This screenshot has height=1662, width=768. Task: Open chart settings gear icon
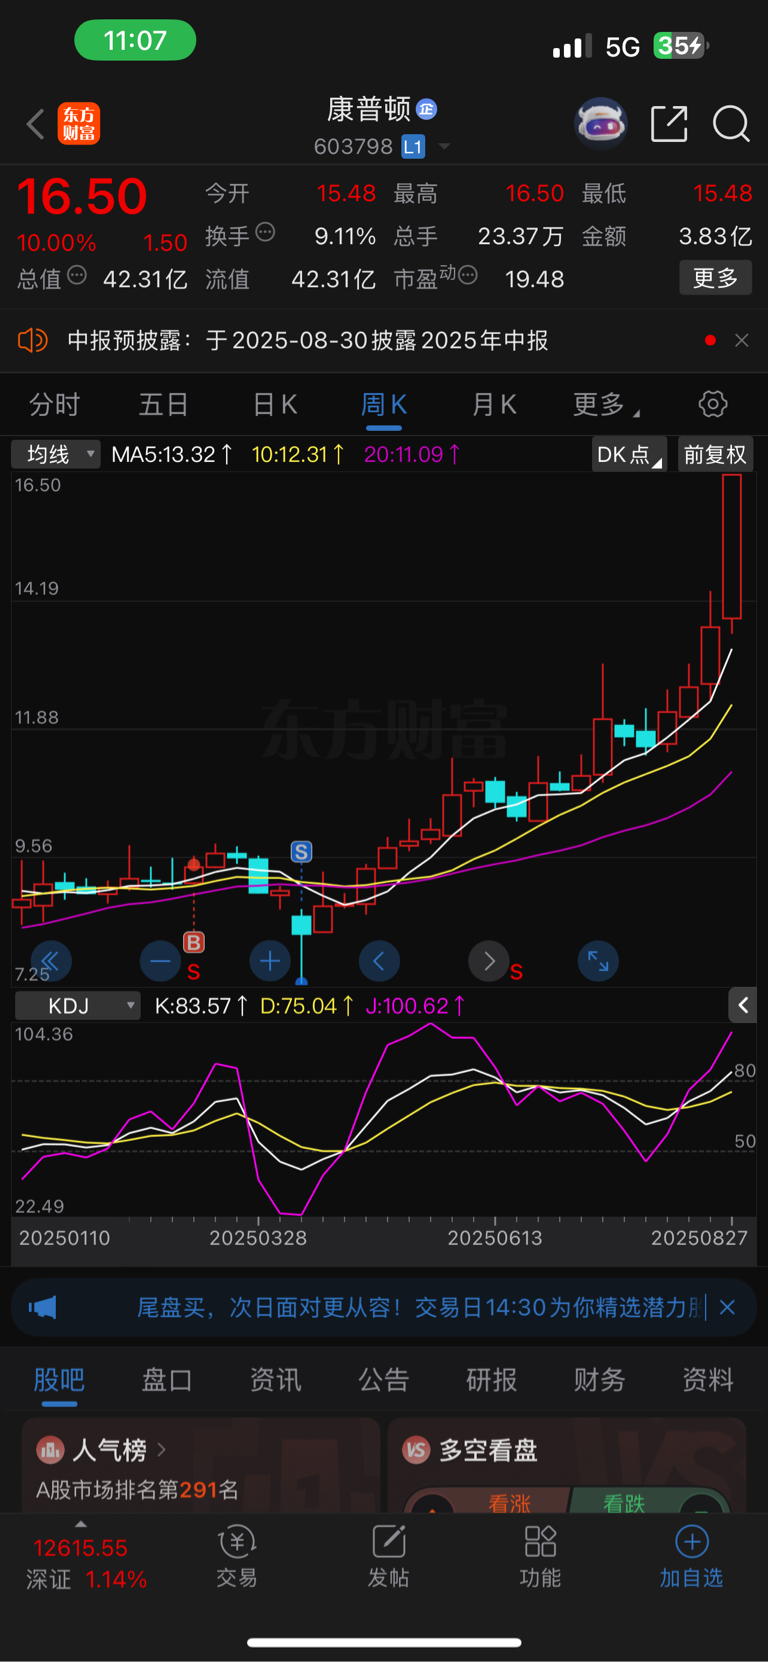[x=713, y=404]
